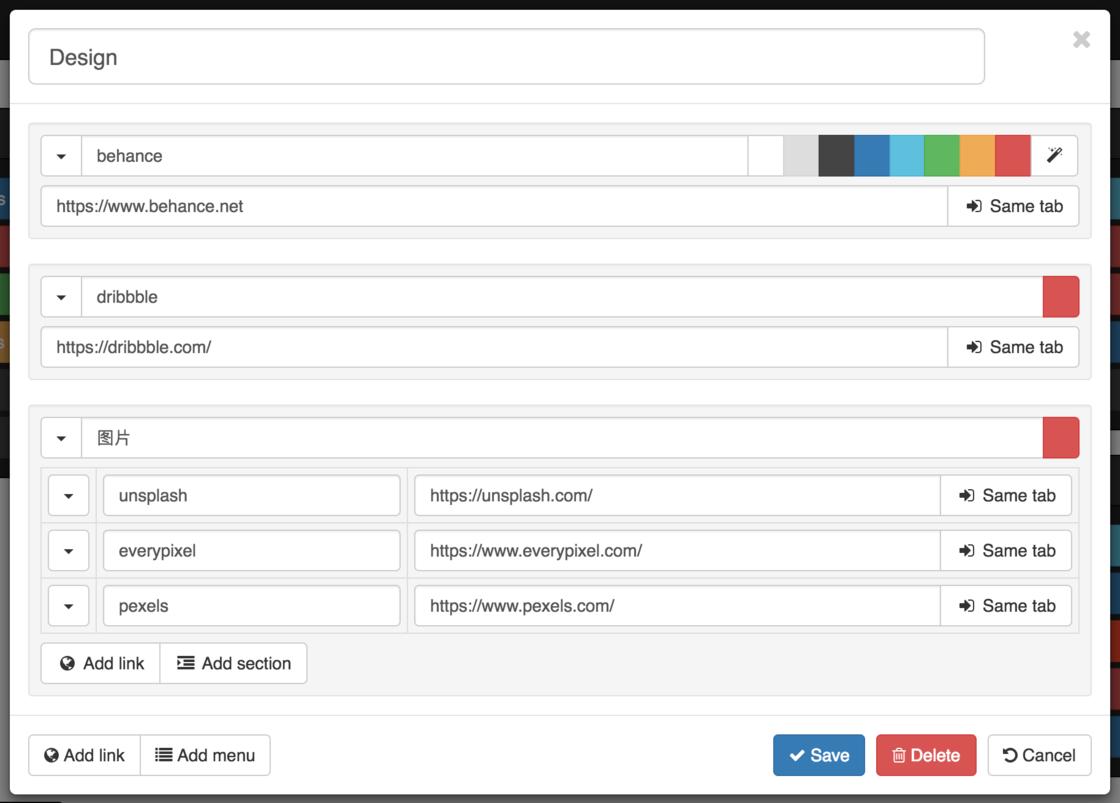Edit the https://www.pexels.com/ URL field
The height and width of the screenshot is (803, 1120).
(677, 606)
